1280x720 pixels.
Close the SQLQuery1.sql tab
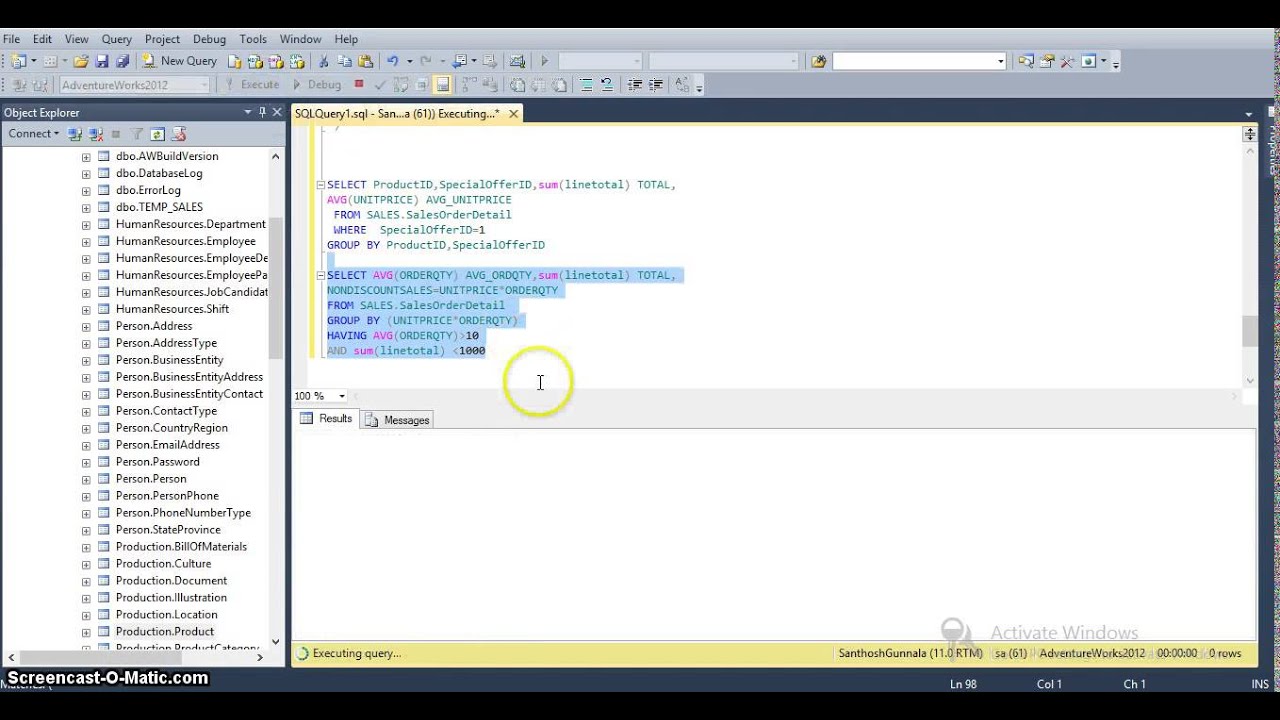pos(513,114)
